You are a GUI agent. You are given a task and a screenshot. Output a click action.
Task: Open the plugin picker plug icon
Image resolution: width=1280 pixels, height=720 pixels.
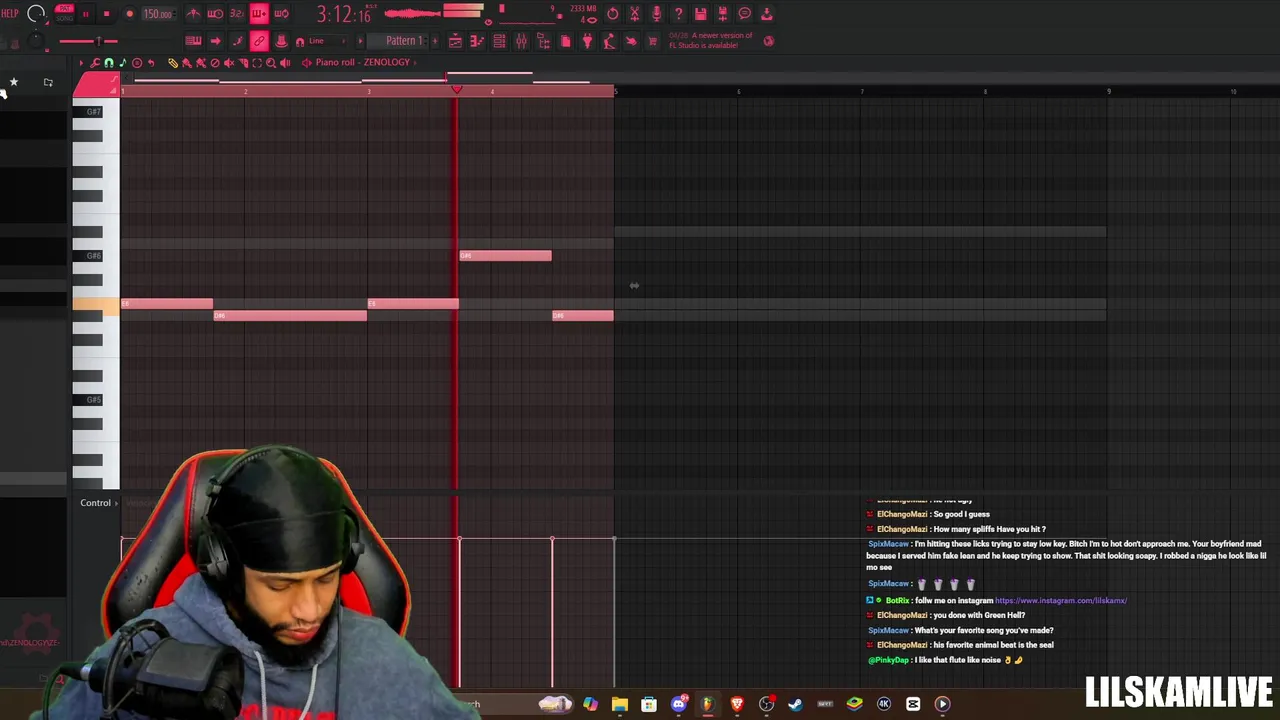(587, 41)
